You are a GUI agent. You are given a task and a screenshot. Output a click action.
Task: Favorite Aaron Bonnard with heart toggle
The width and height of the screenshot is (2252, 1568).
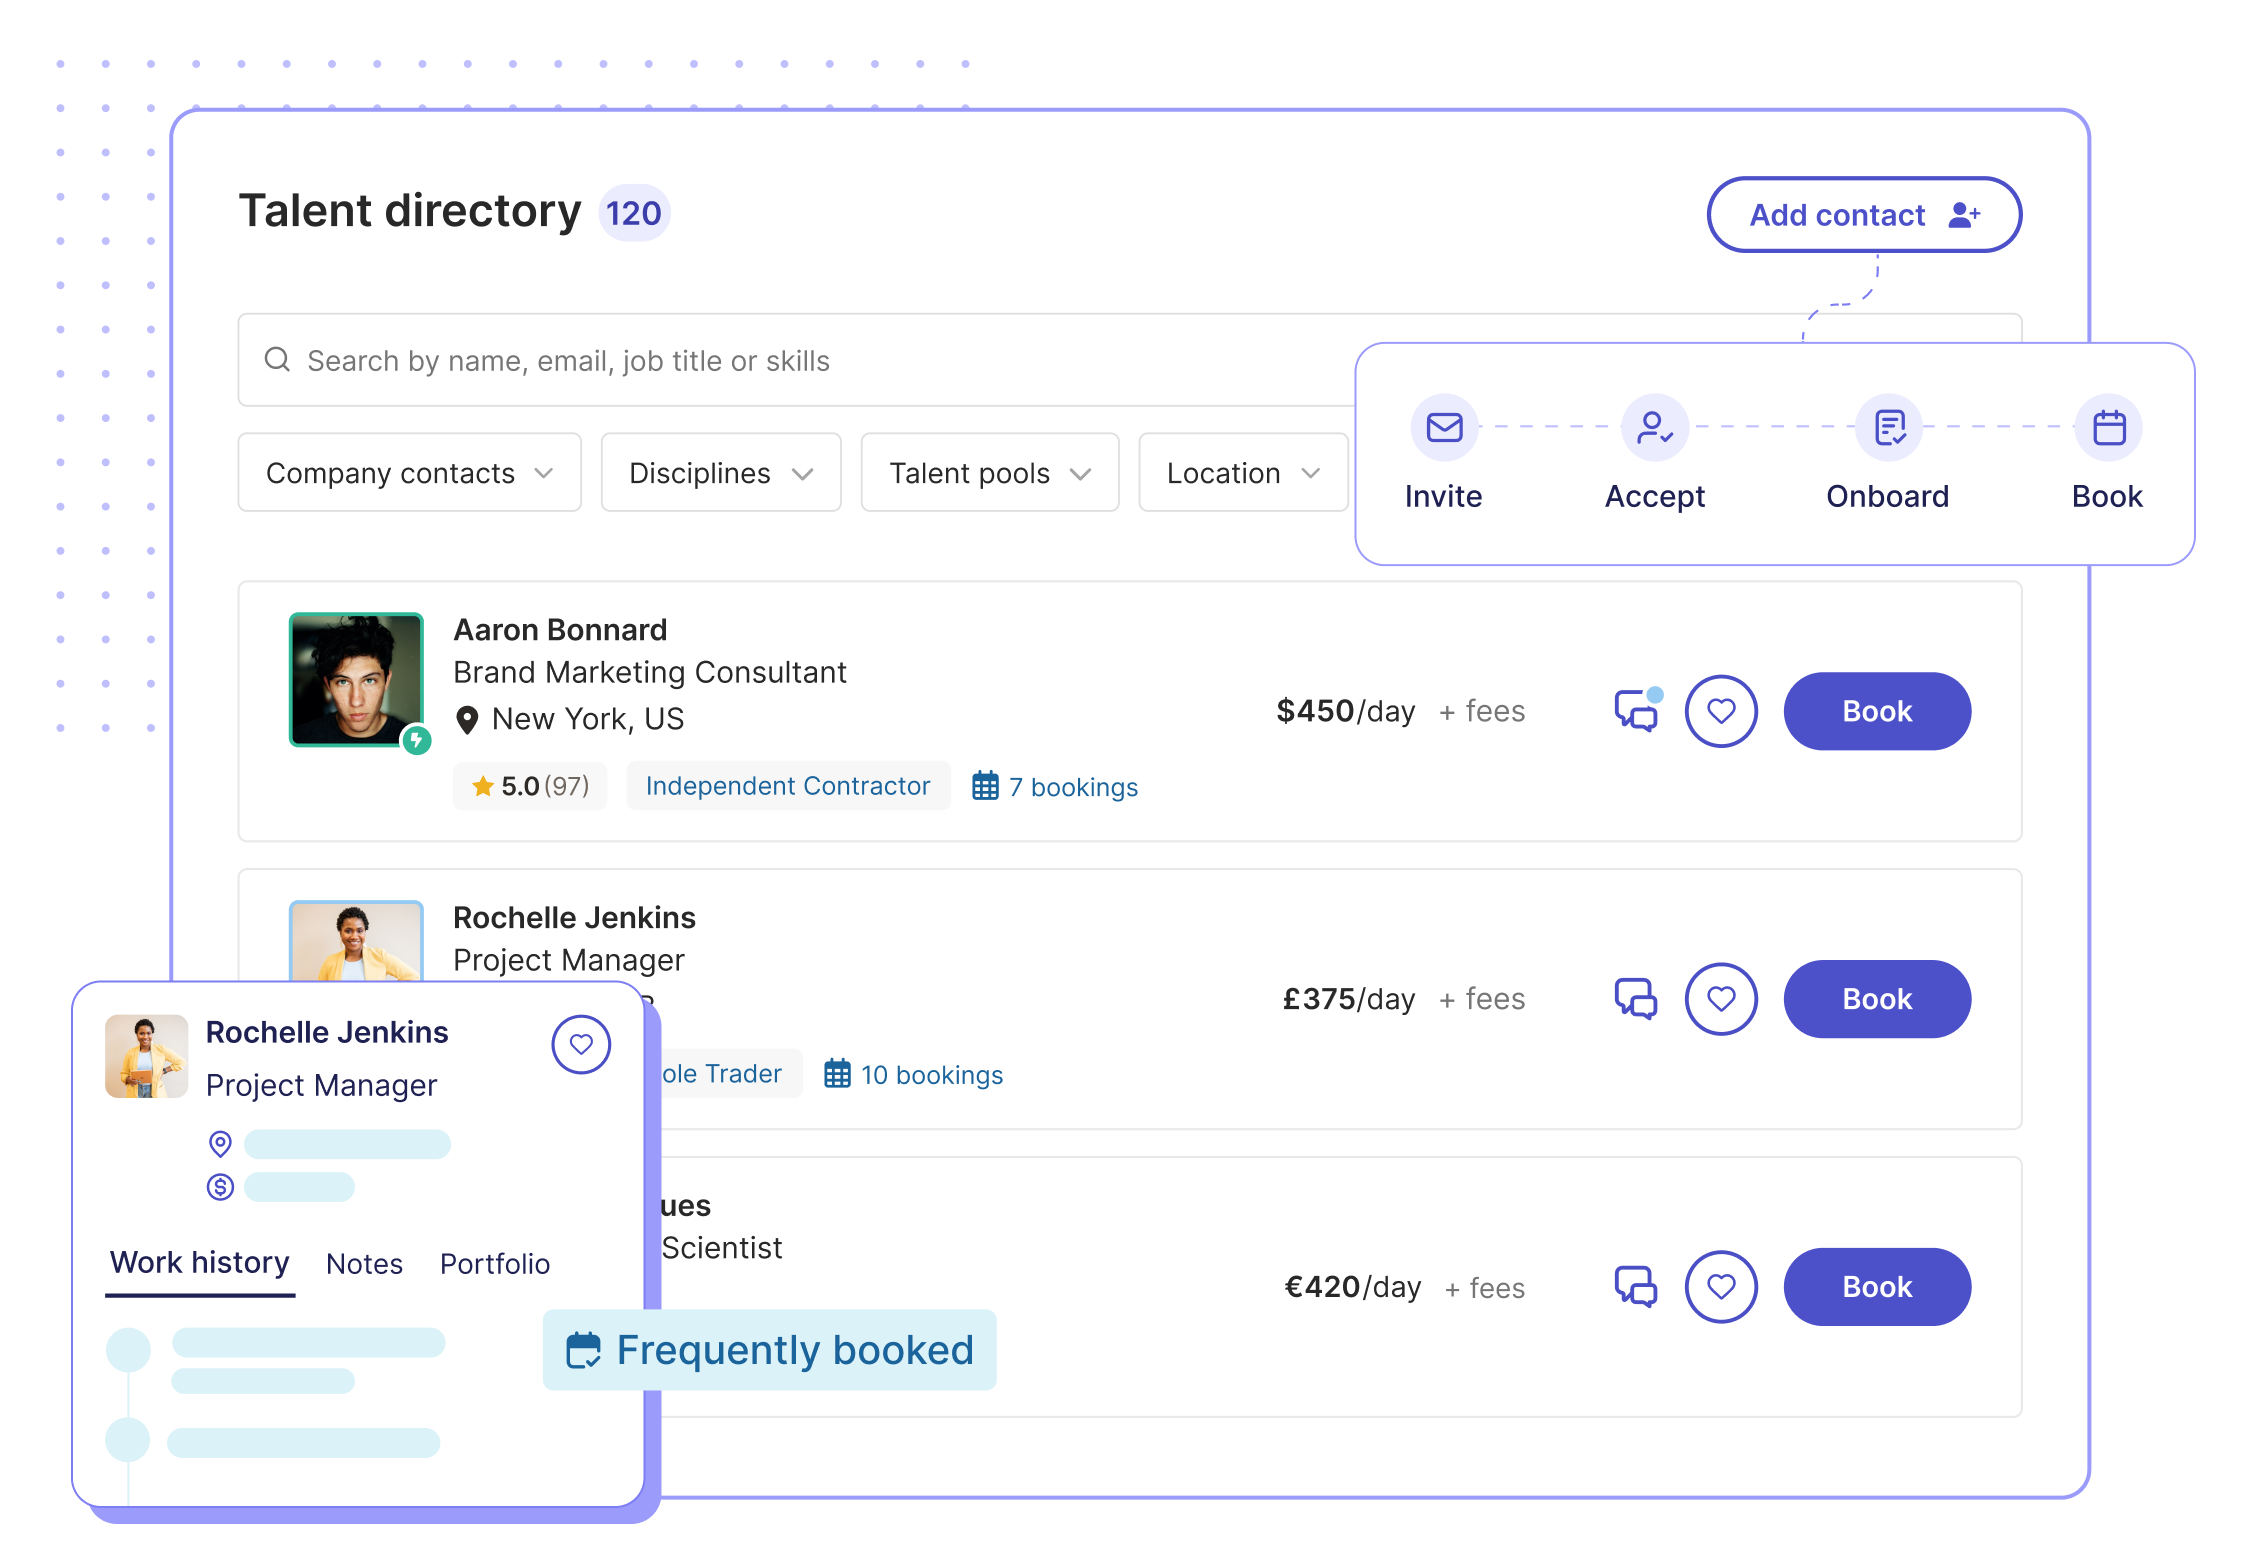coord(1721,712)
